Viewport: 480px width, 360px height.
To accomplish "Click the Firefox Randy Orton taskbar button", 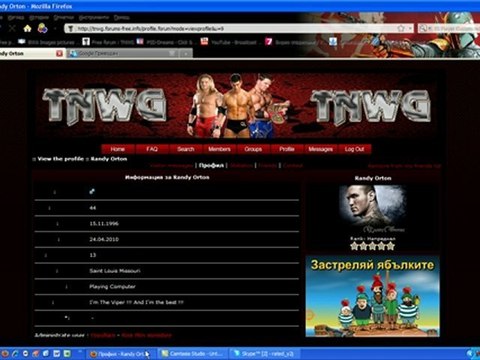I will click(x=121, y=354).
